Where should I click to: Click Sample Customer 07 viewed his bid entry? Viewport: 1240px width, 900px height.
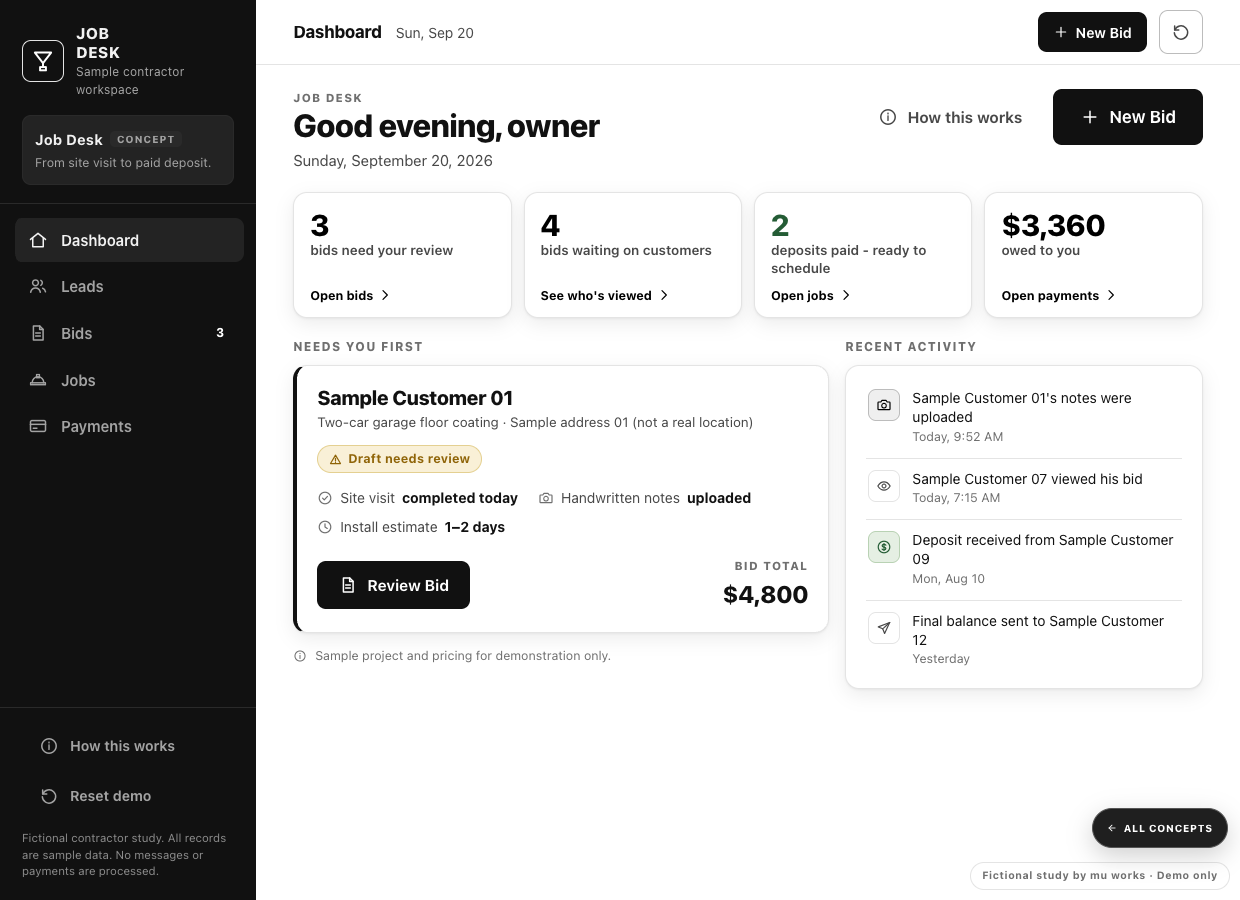pos(1024,488)
